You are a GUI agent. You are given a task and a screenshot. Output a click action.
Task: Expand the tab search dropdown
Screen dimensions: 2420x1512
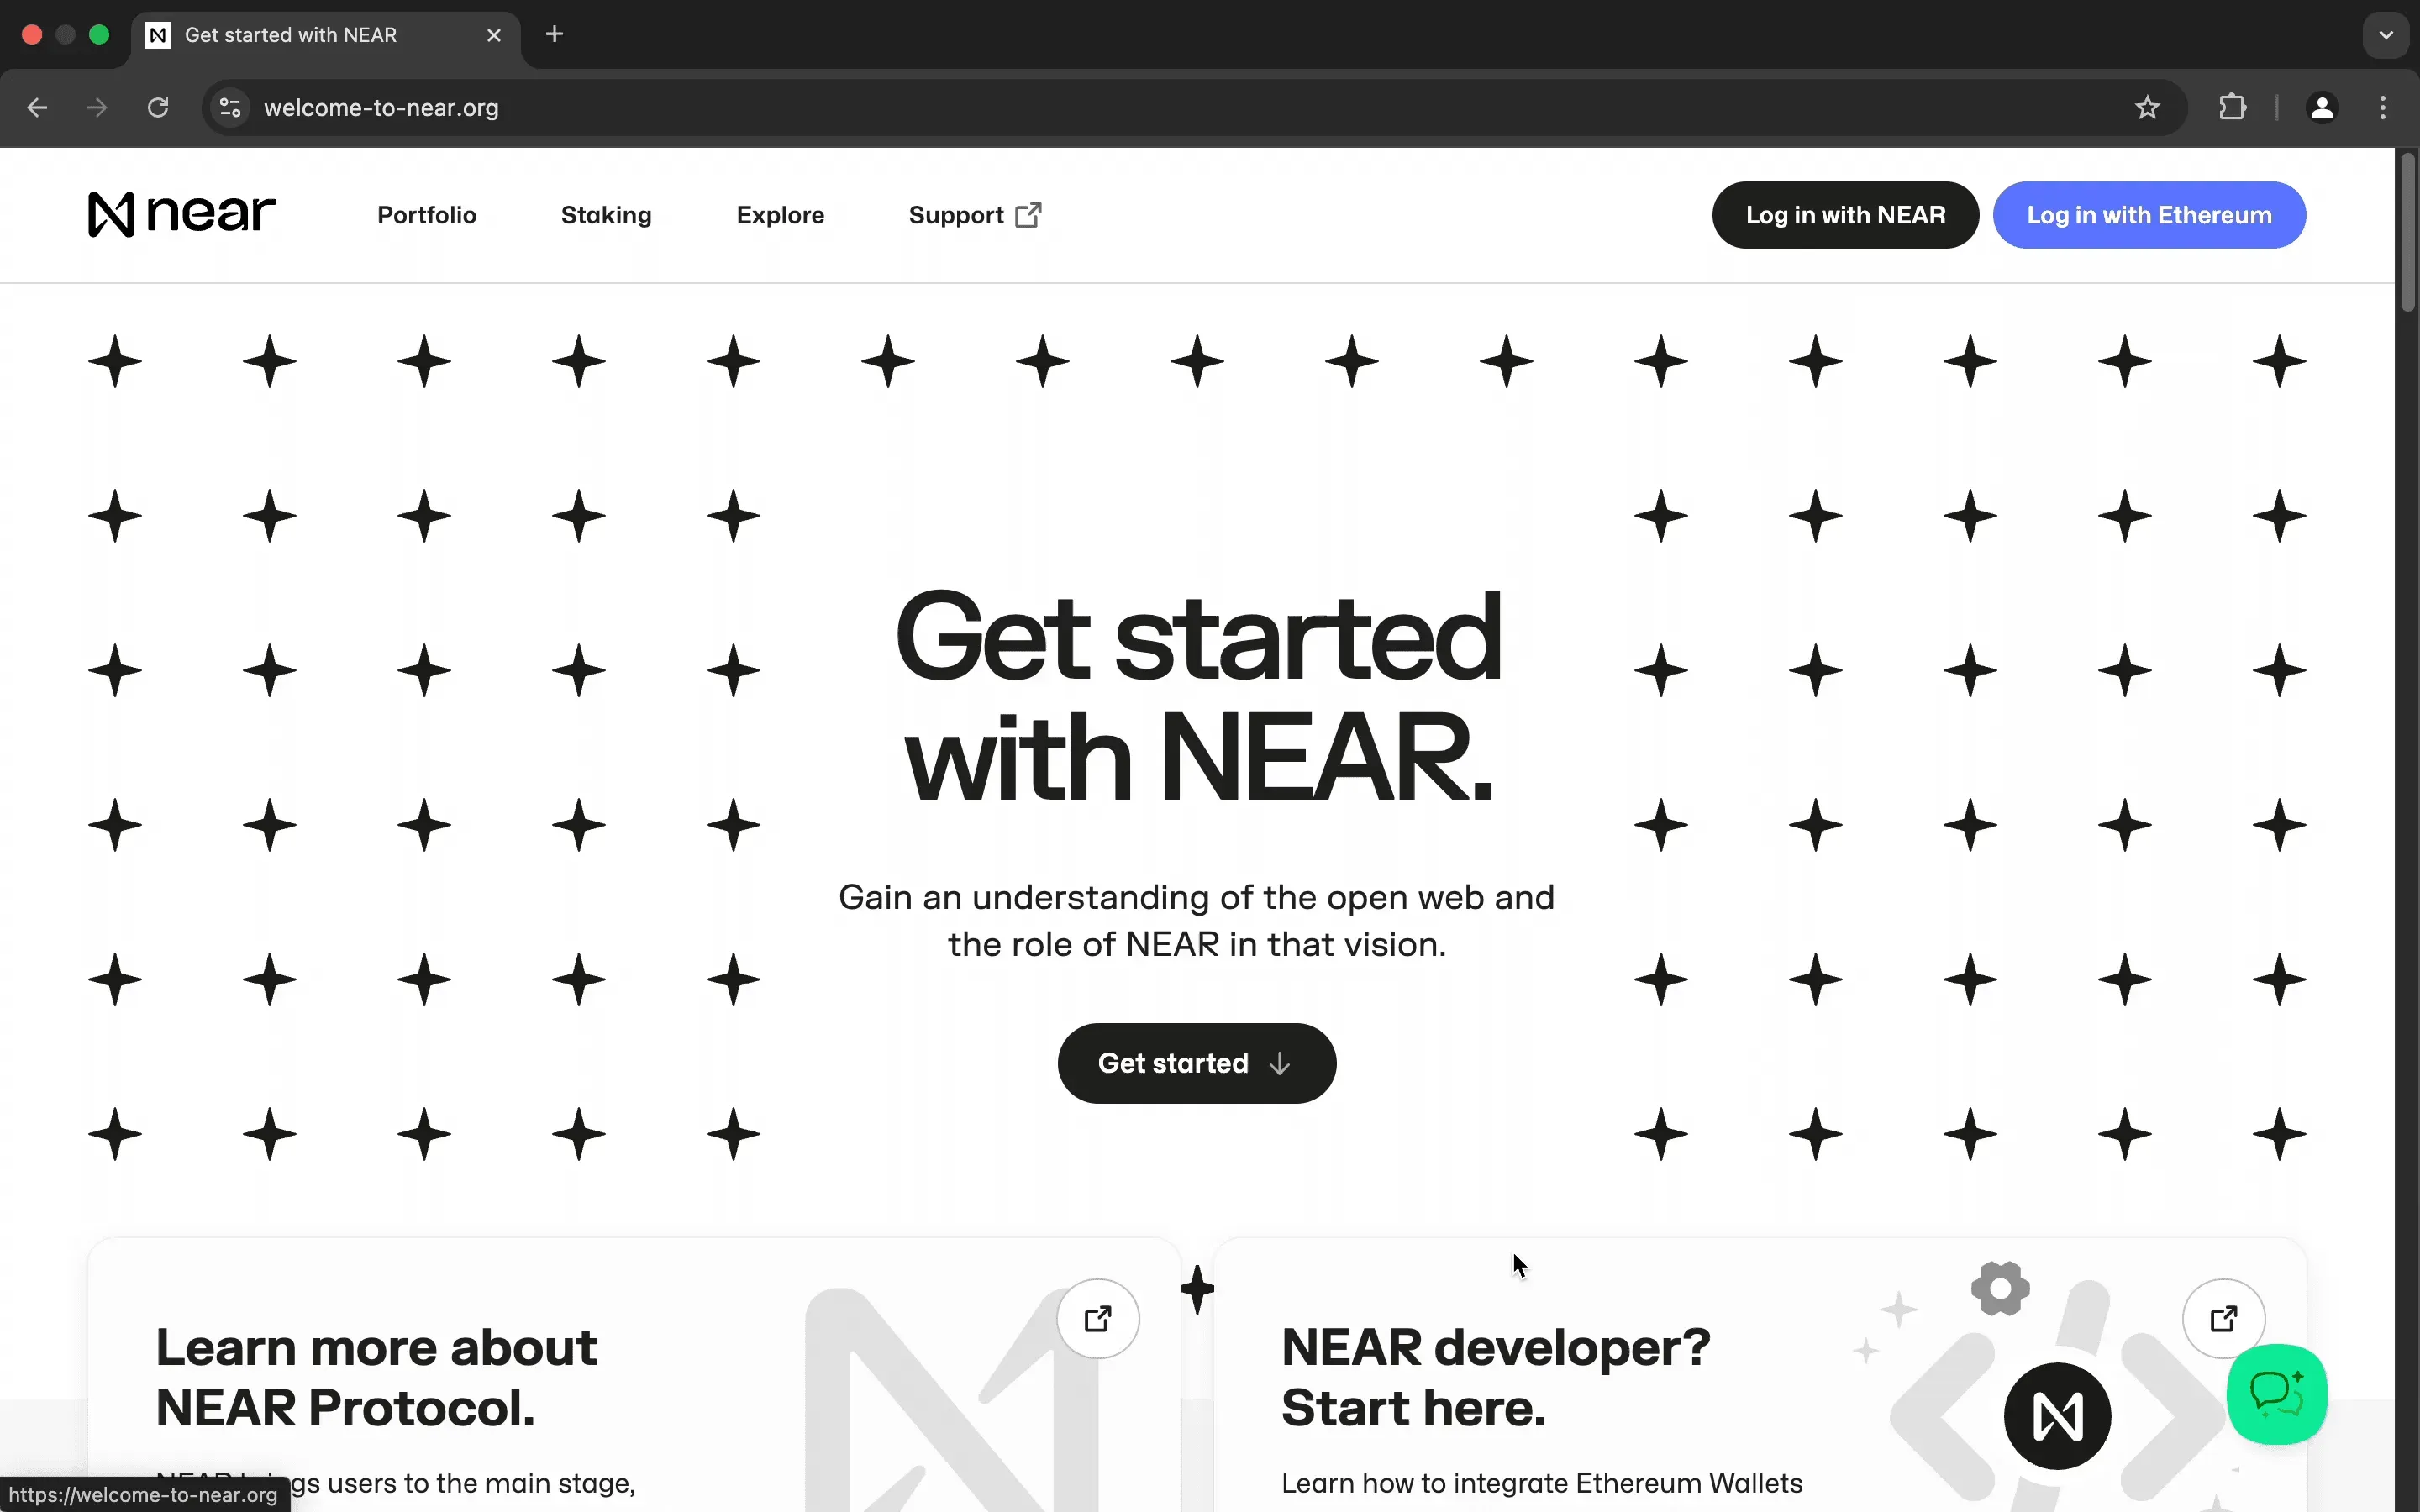(2386, 35)
